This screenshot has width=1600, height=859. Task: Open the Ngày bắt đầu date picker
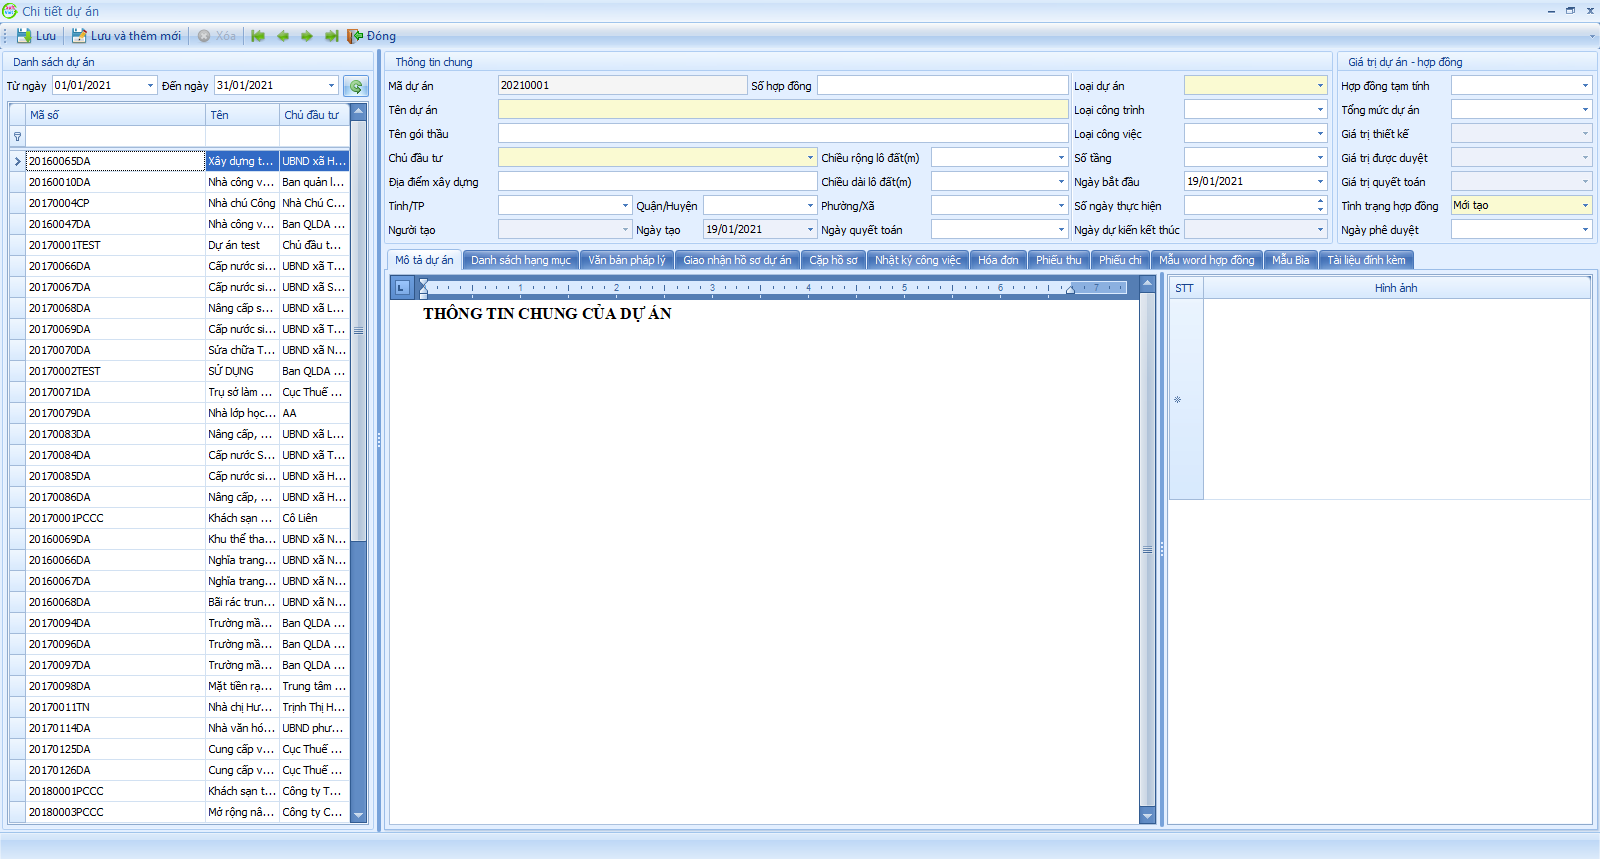pyautogui.click(x=1320, y=182)
